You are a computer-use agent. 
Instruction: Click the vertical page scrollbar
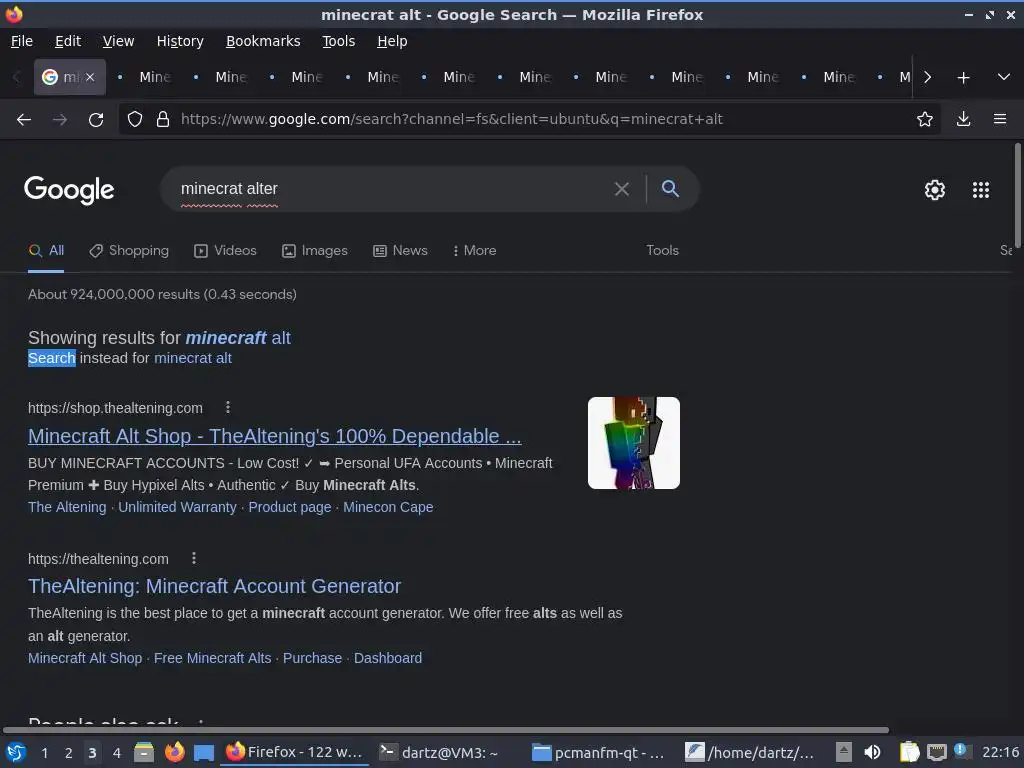click(x=1017, y=196)
